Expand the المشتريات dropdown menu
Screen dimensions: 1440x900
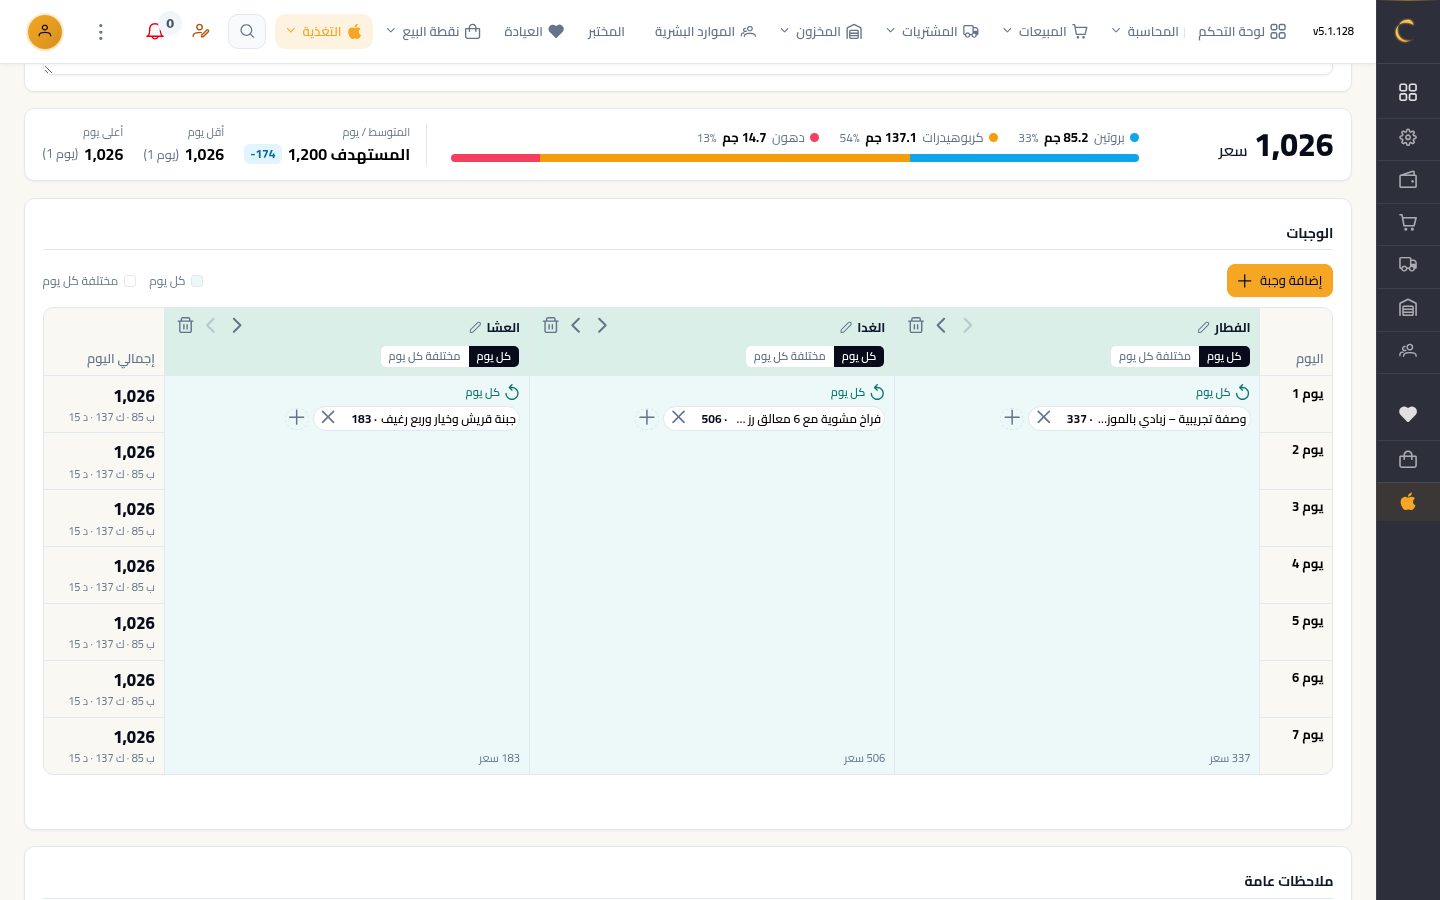(932, 32)
